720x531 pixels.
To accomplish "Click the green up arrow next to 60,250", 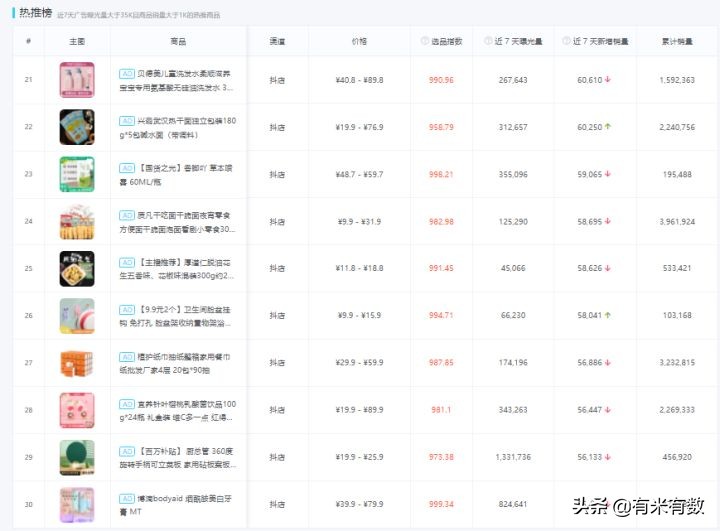I will (608, 126).
